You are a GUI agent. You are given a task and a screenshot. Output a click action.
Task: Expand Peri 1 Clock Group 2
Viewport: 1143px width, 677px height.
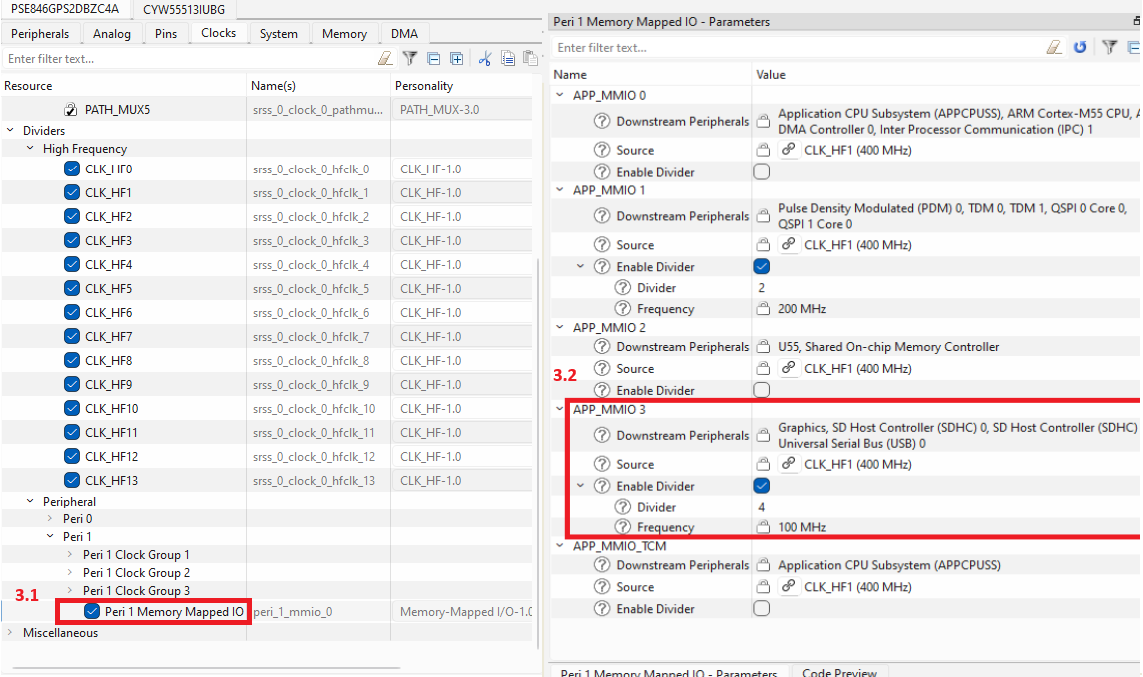70,573
